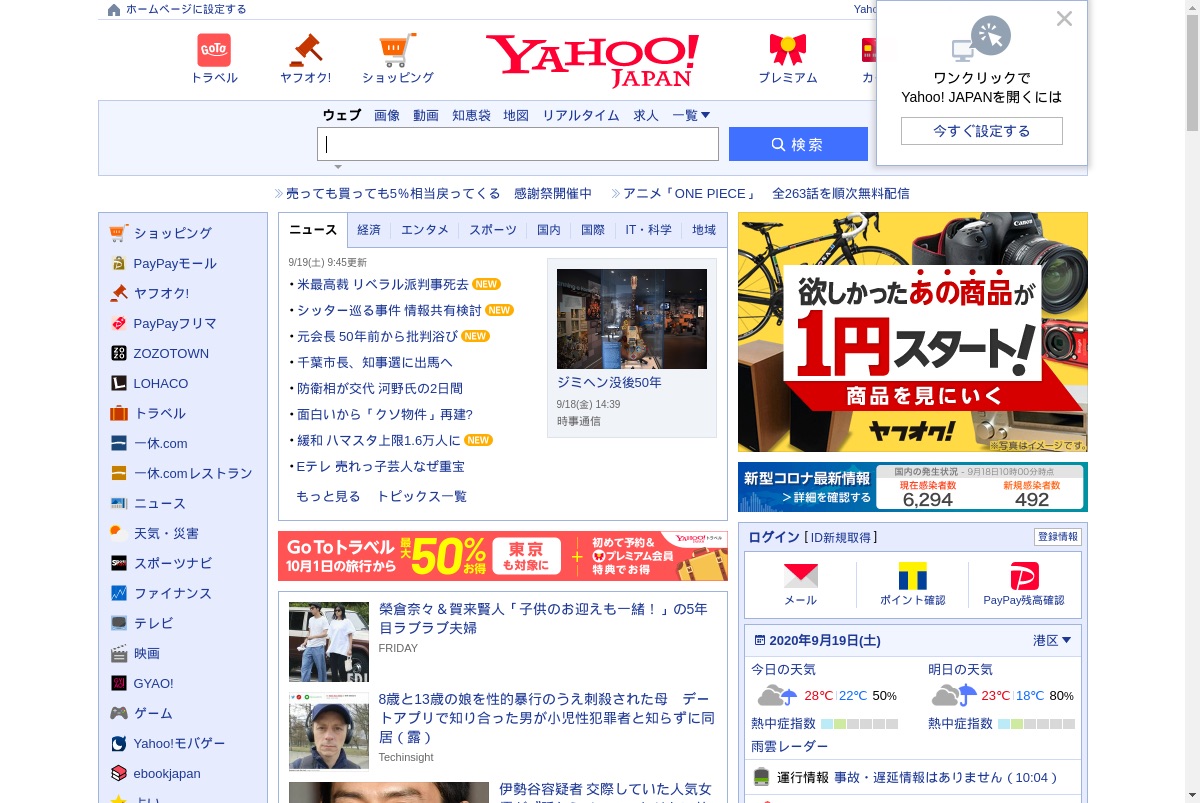The image size is (1200, 803).
Task: Switch to the IT・科学 news tab
Action: [x=649, y=230]
